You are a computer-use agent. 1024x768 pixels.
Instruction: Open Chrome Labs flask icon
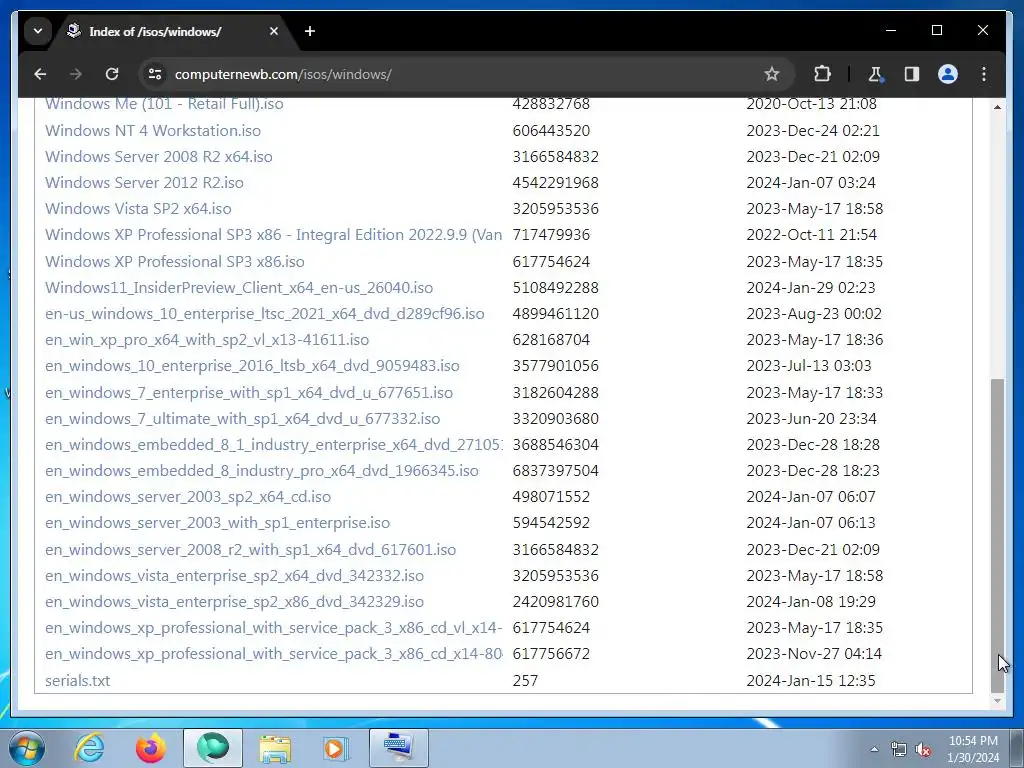(x=875, y=74)
